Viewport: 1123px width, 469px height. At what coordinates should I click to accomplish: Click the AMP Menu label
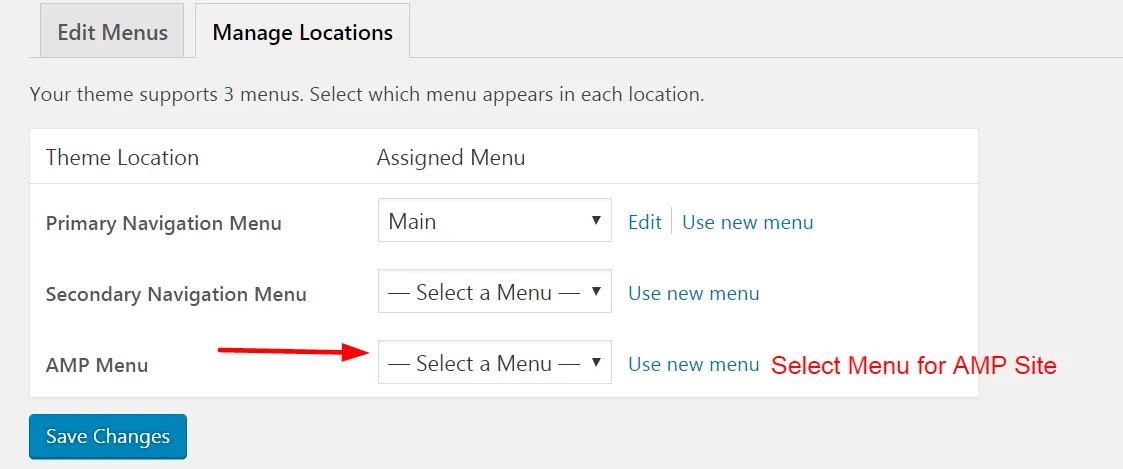[x=97, y=365]
